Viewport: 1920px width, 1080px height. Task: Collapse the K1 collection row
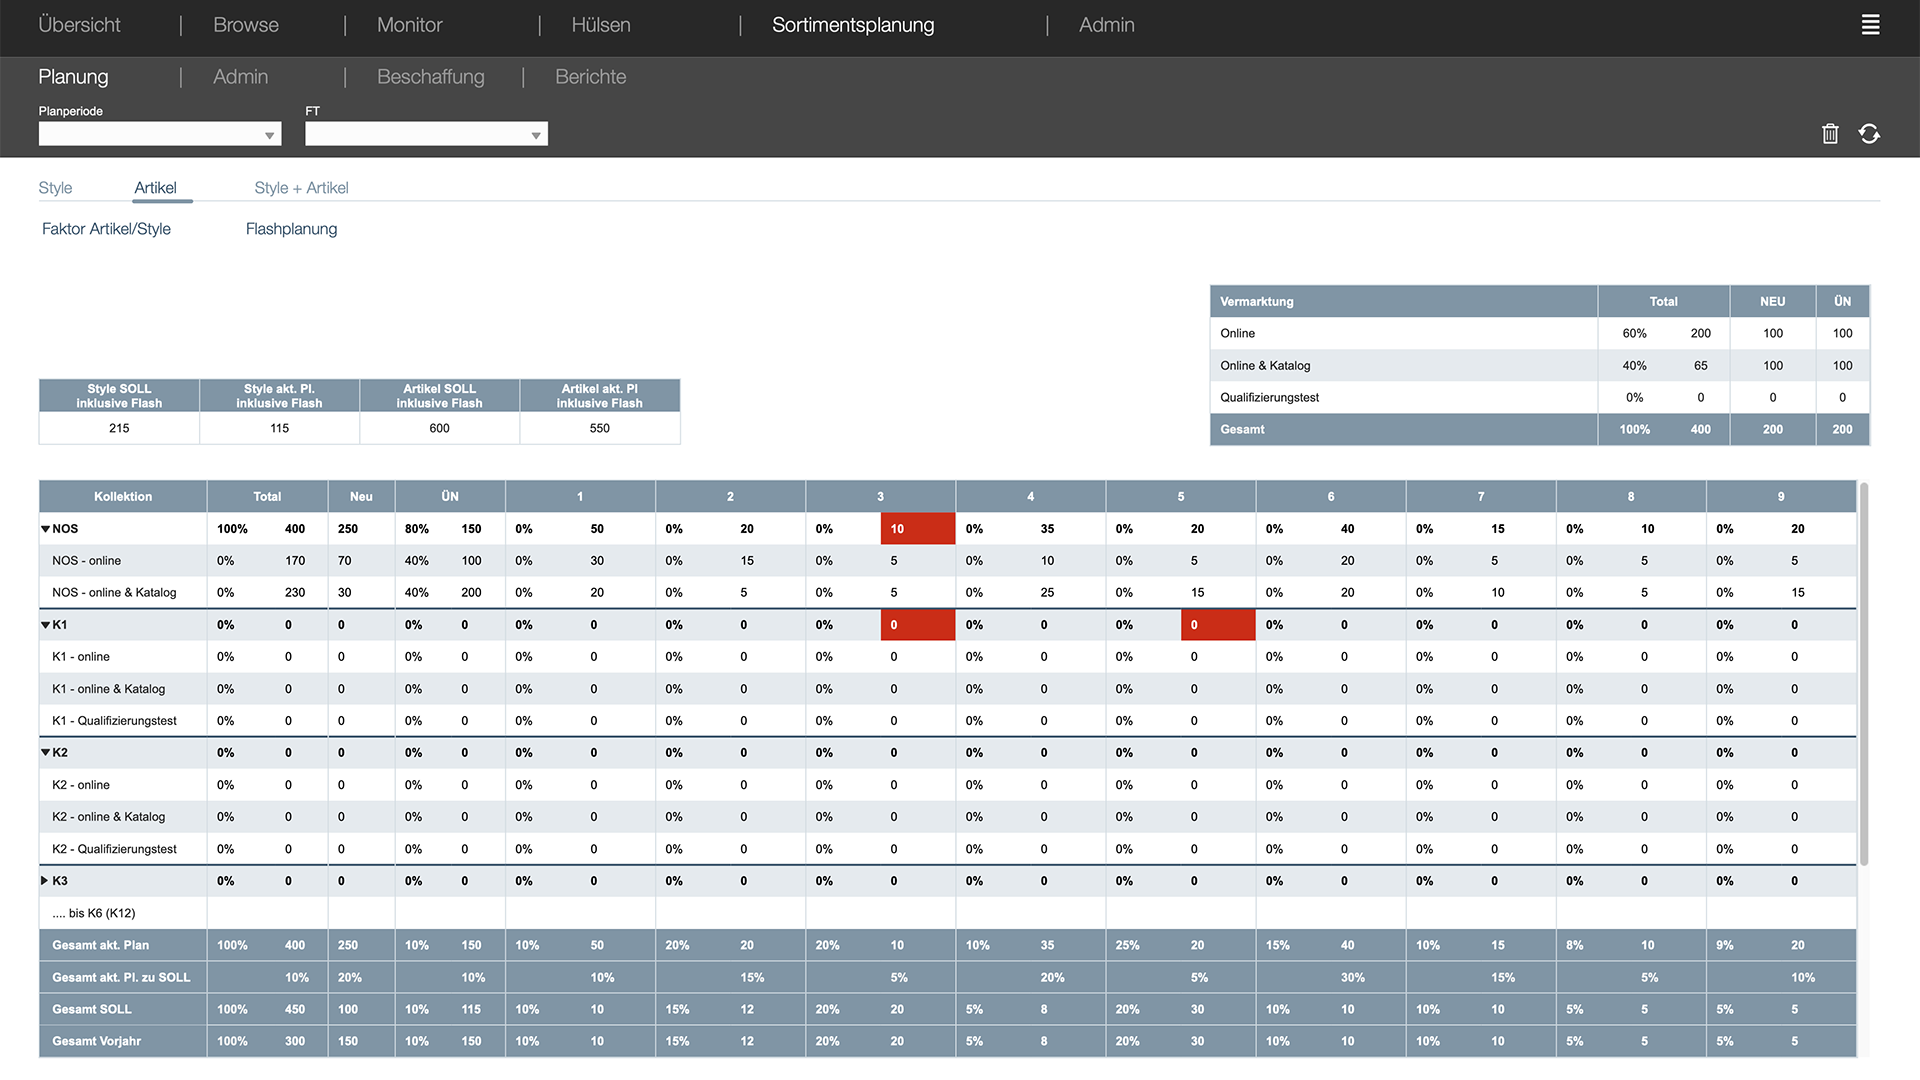click(x=45, y=625)
